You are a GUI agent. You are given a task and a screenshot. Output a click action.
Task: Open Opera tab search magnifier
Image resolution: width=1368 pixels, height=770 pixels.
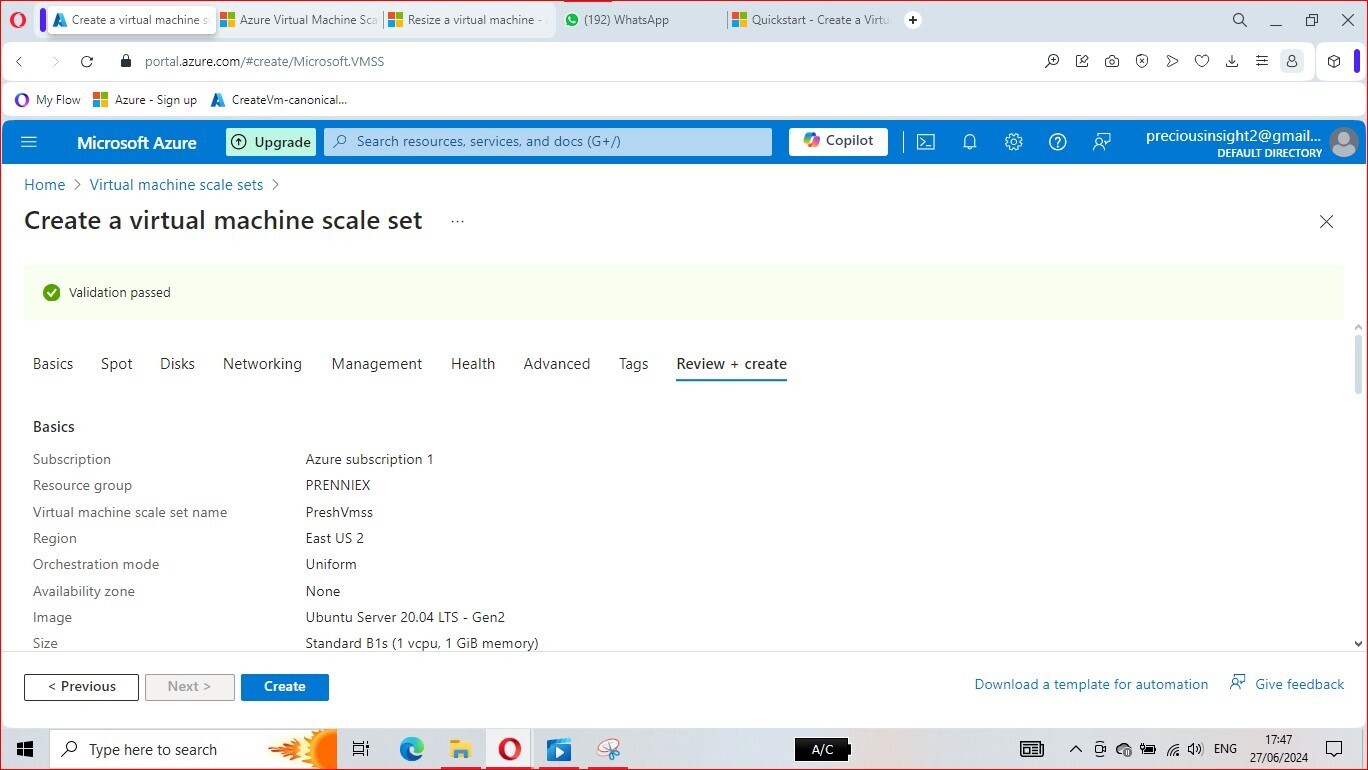coord(1239,20)
